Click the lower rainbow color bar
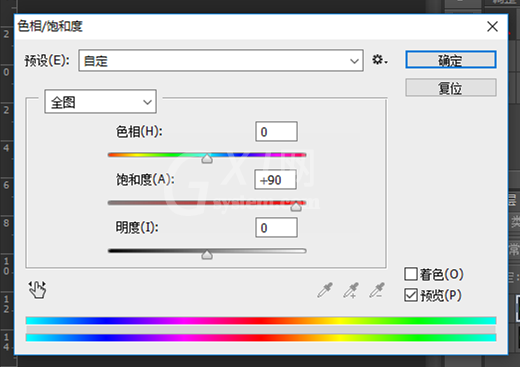Image resolution: width=520 pixels, height=367 pixels. 261,337
